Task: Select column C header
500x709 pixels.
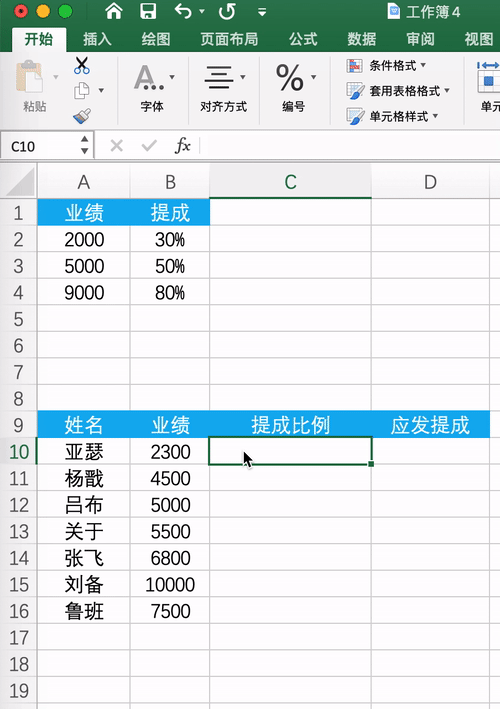Action: click(x=290, y=182)
